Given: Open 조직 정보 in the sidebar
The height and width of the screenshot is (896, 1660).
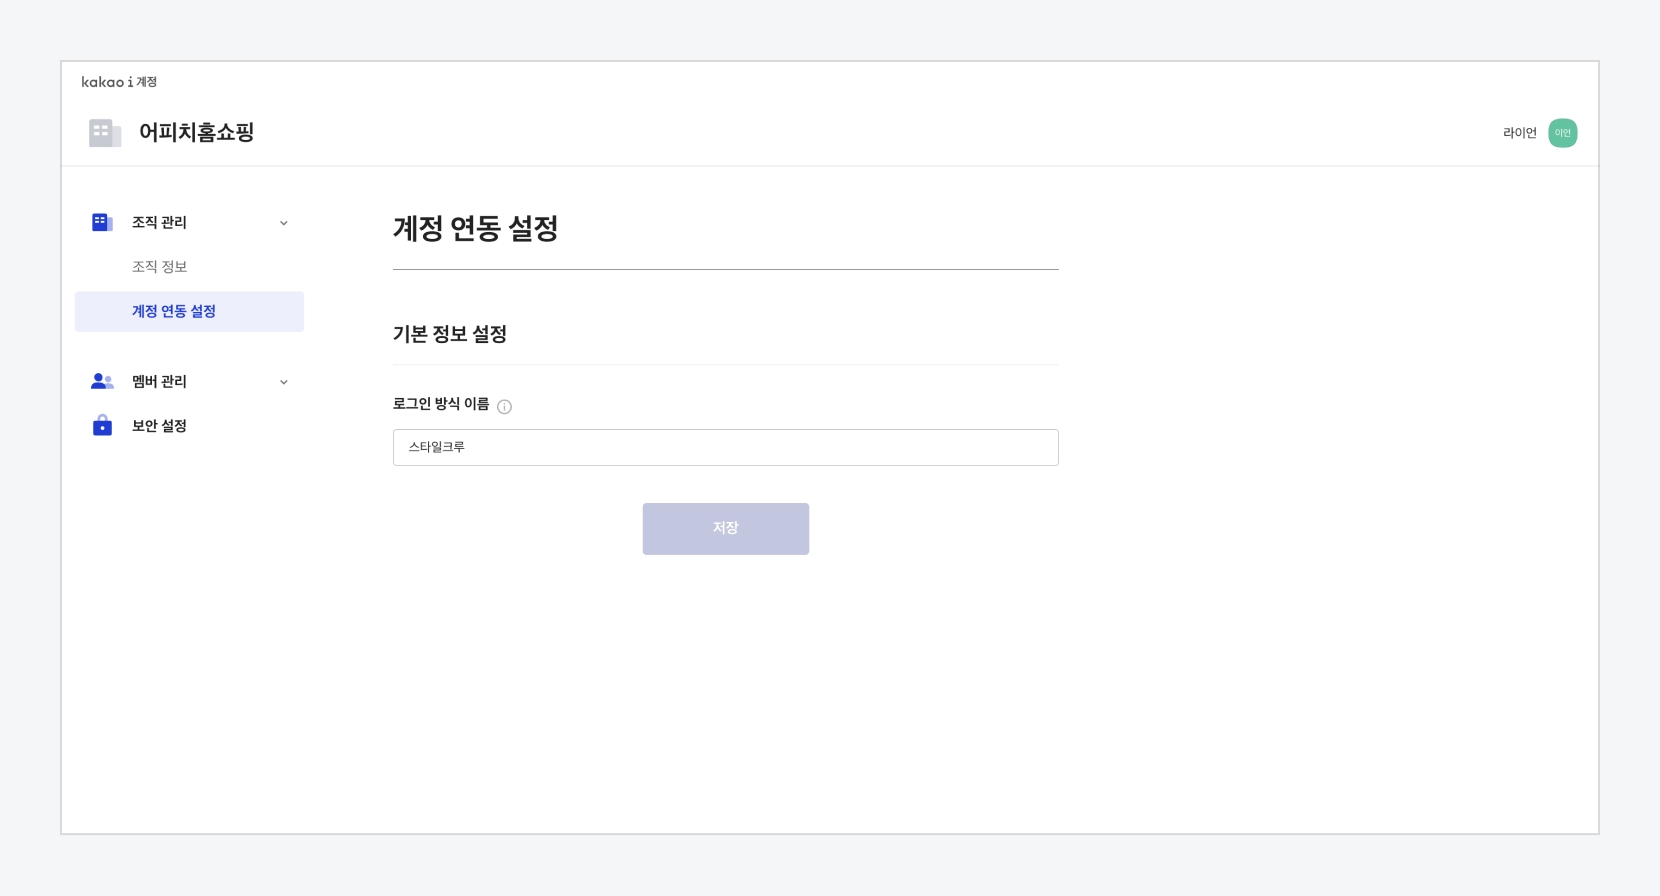Looking at the screenshot, I should click(160, 267).
